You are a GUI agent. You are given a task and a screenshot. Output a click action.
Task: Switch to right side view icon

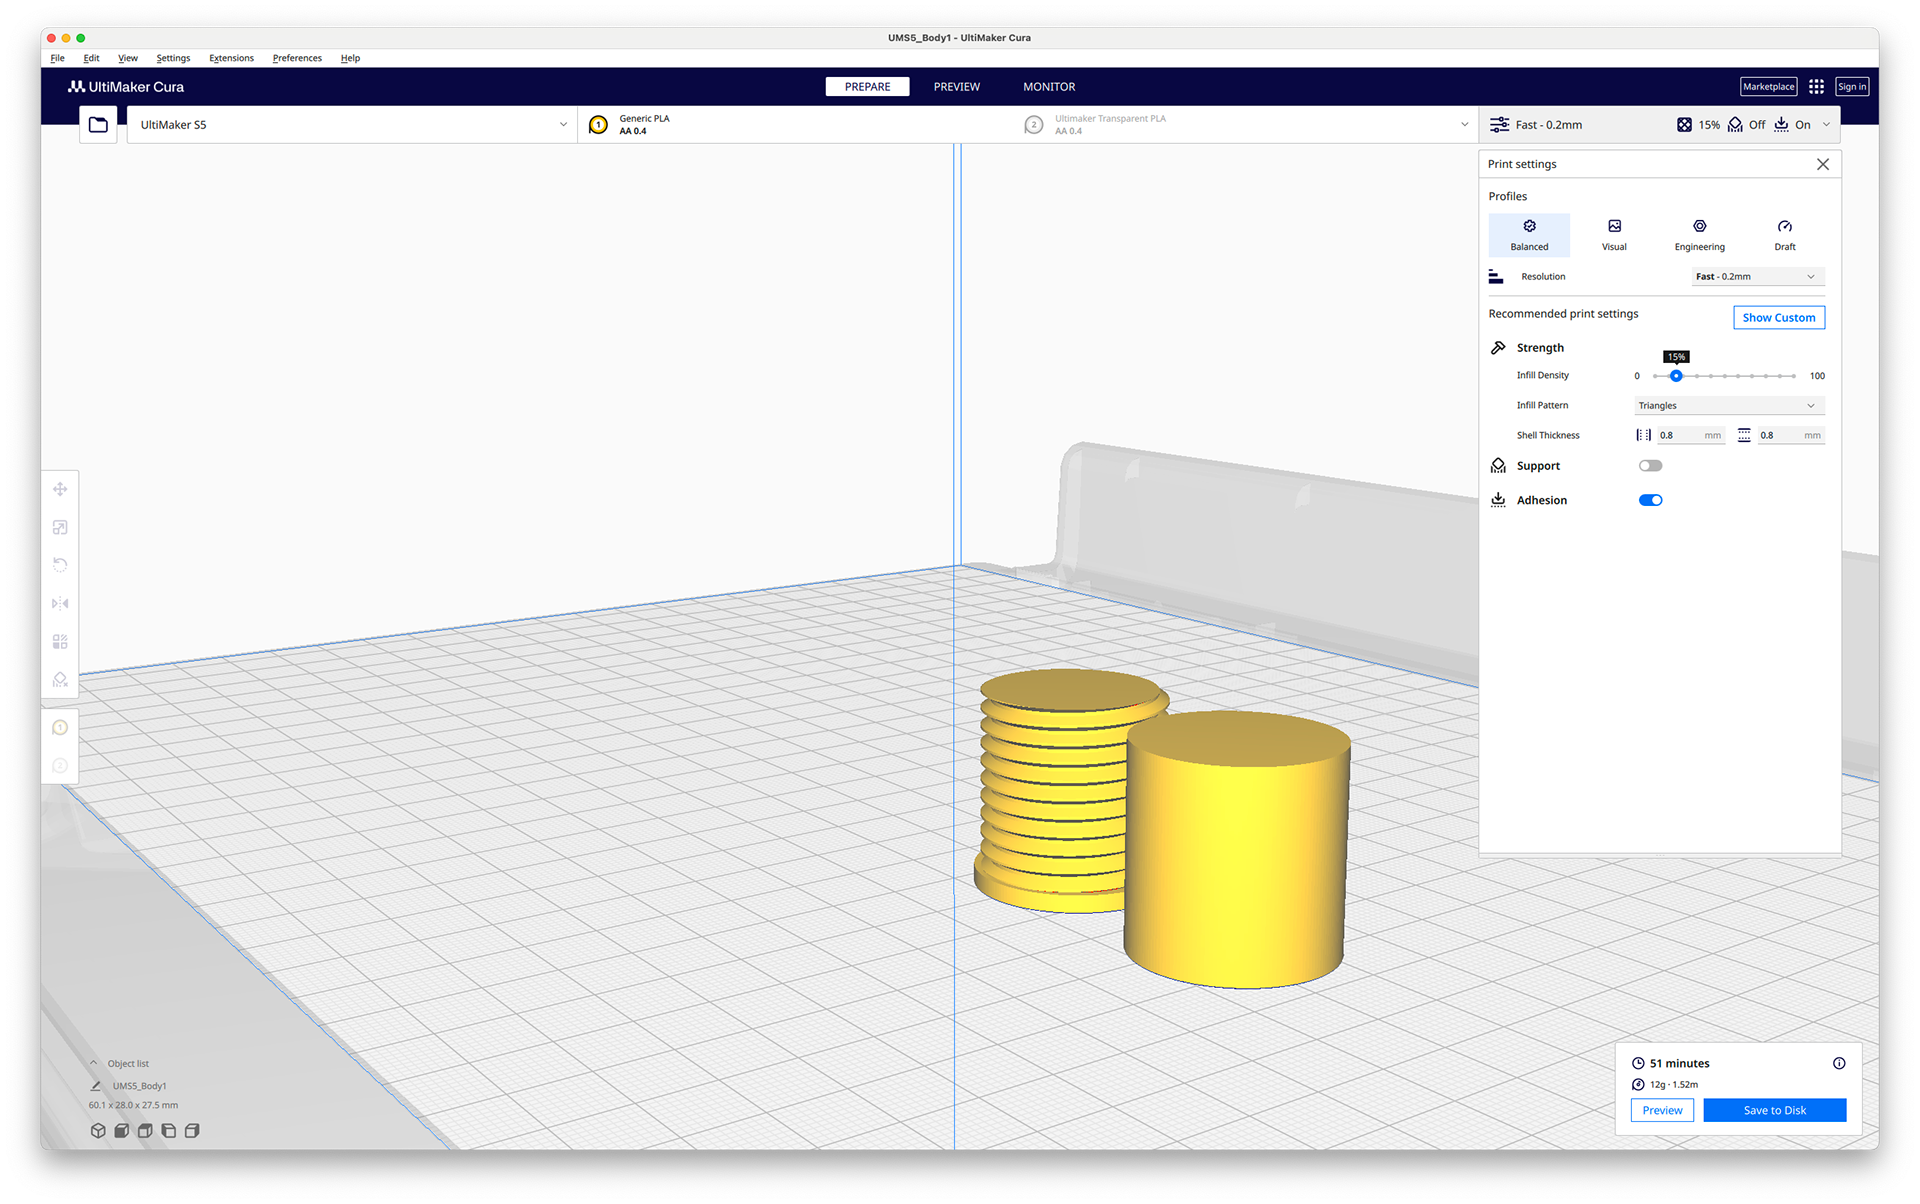(x=192, y=1130)
